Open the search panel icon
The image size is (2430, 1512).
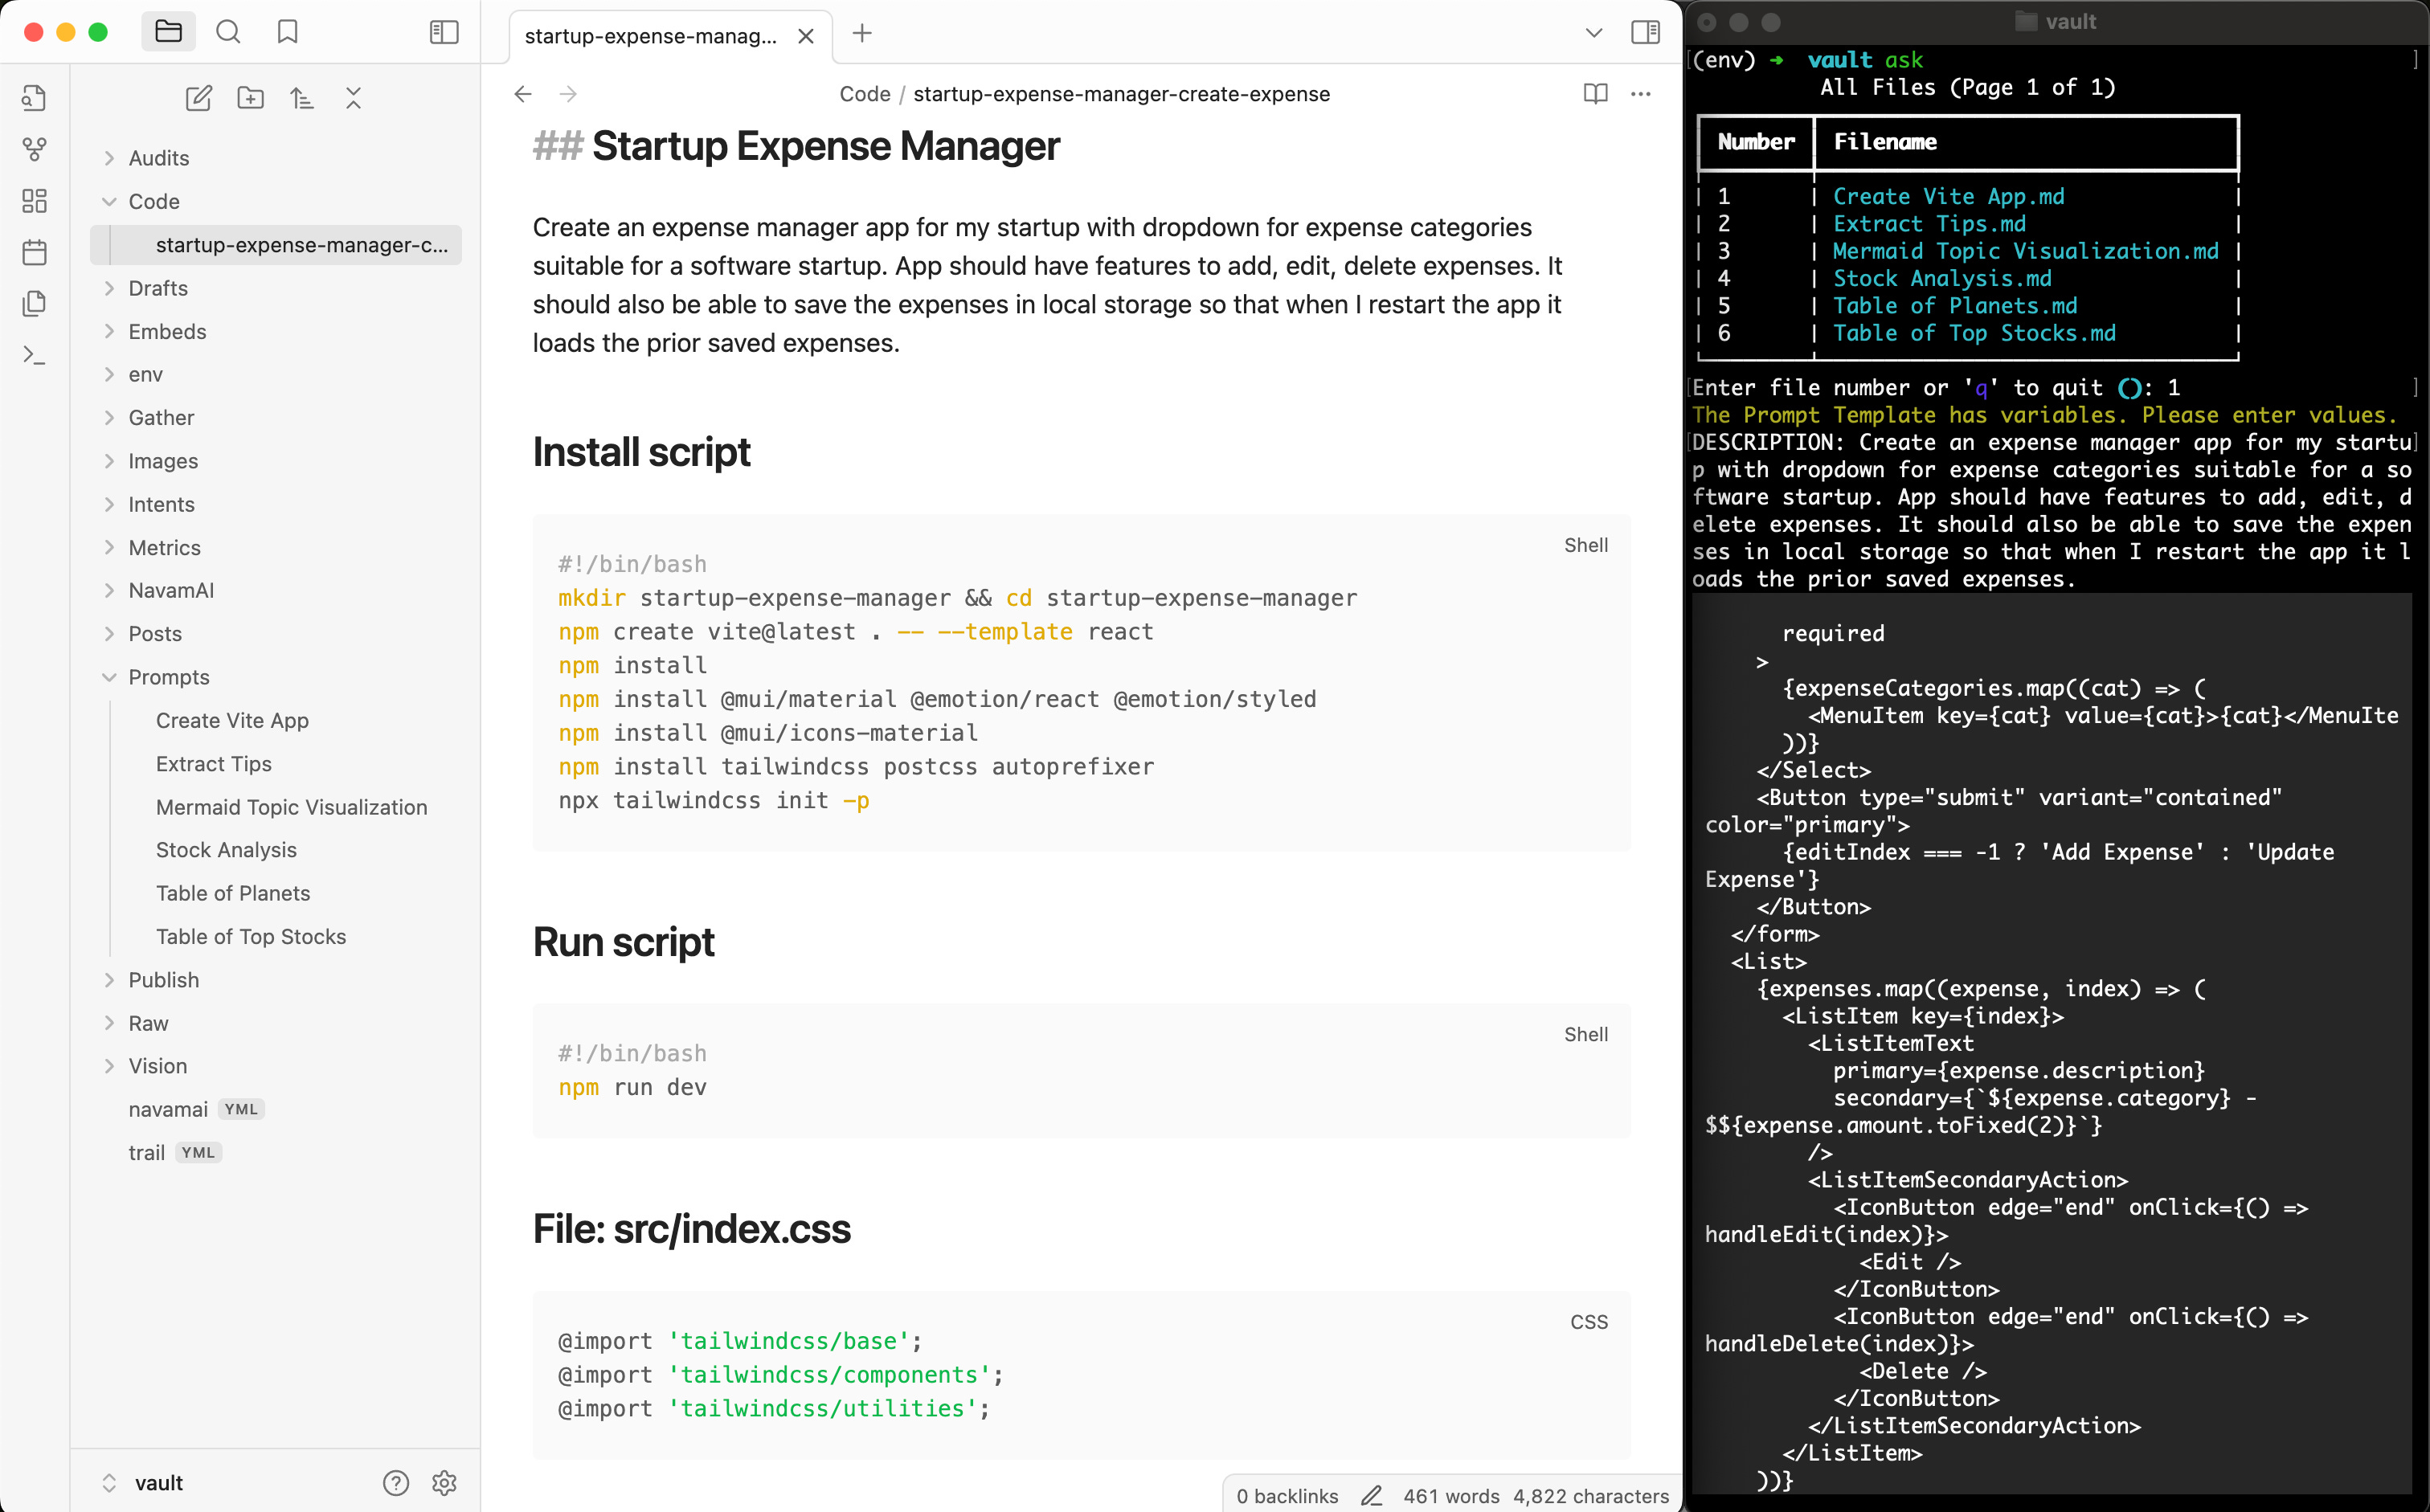click(228, 32)
